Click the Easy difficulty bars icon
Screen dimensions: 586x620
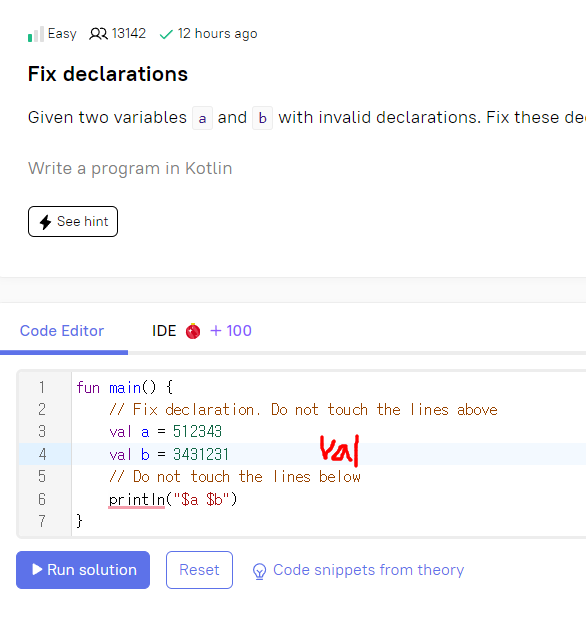pos(36,34)
